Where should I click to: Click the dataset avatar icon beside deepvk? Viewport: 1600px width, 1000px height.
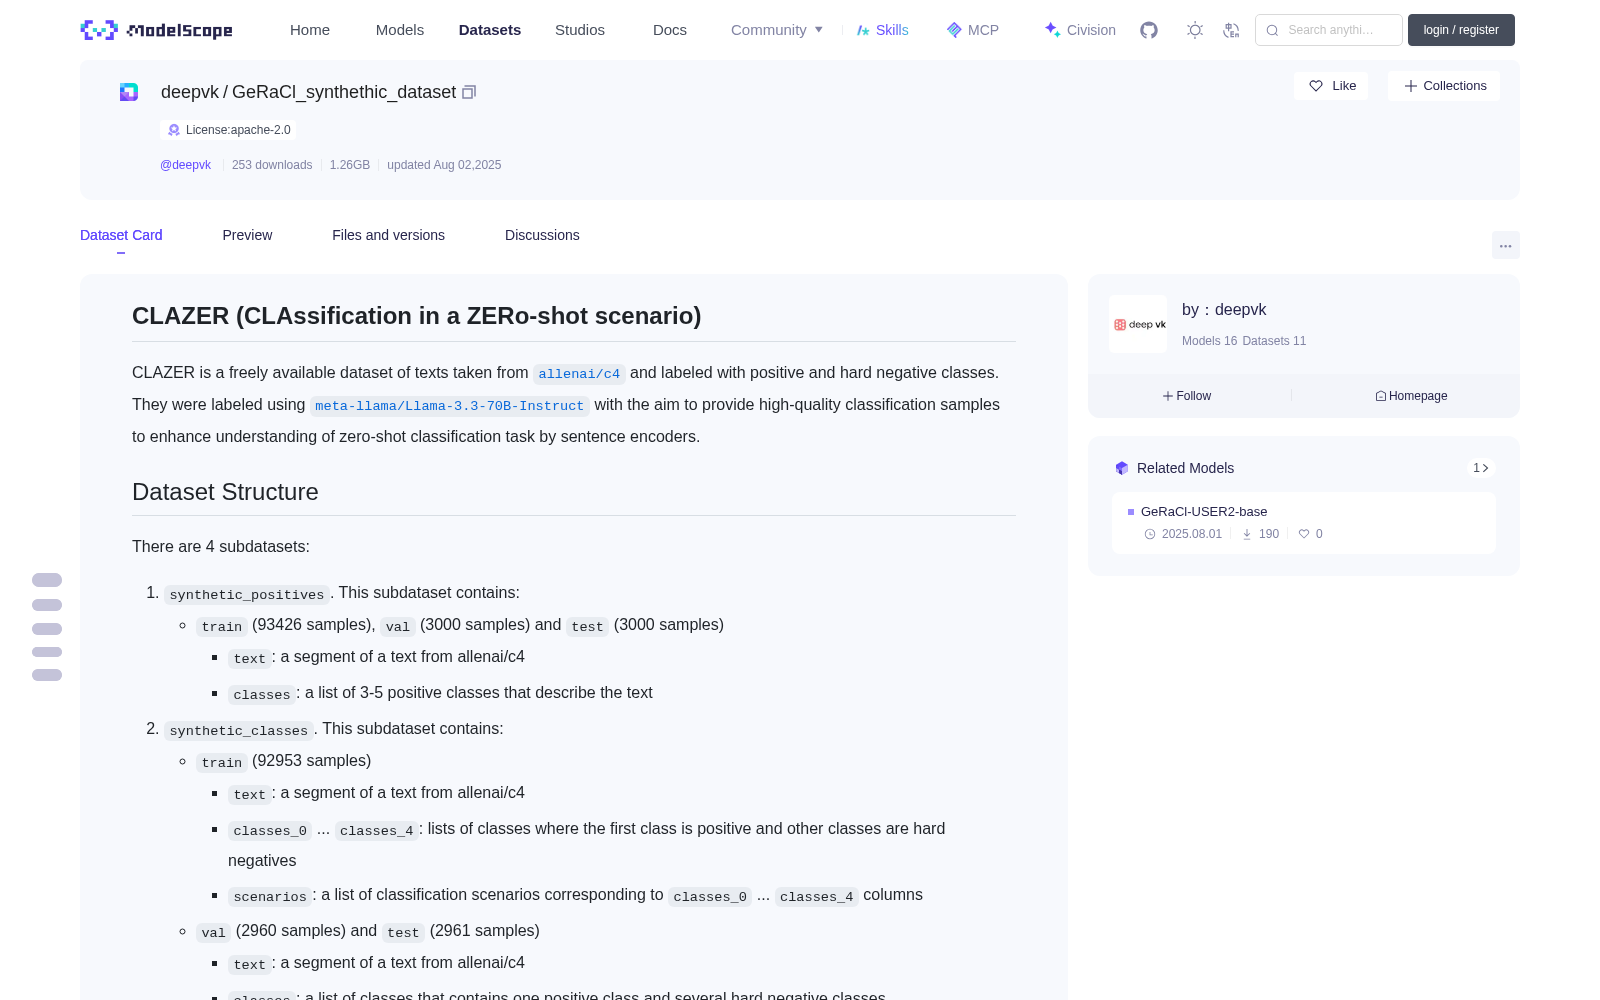pos(129,92)
